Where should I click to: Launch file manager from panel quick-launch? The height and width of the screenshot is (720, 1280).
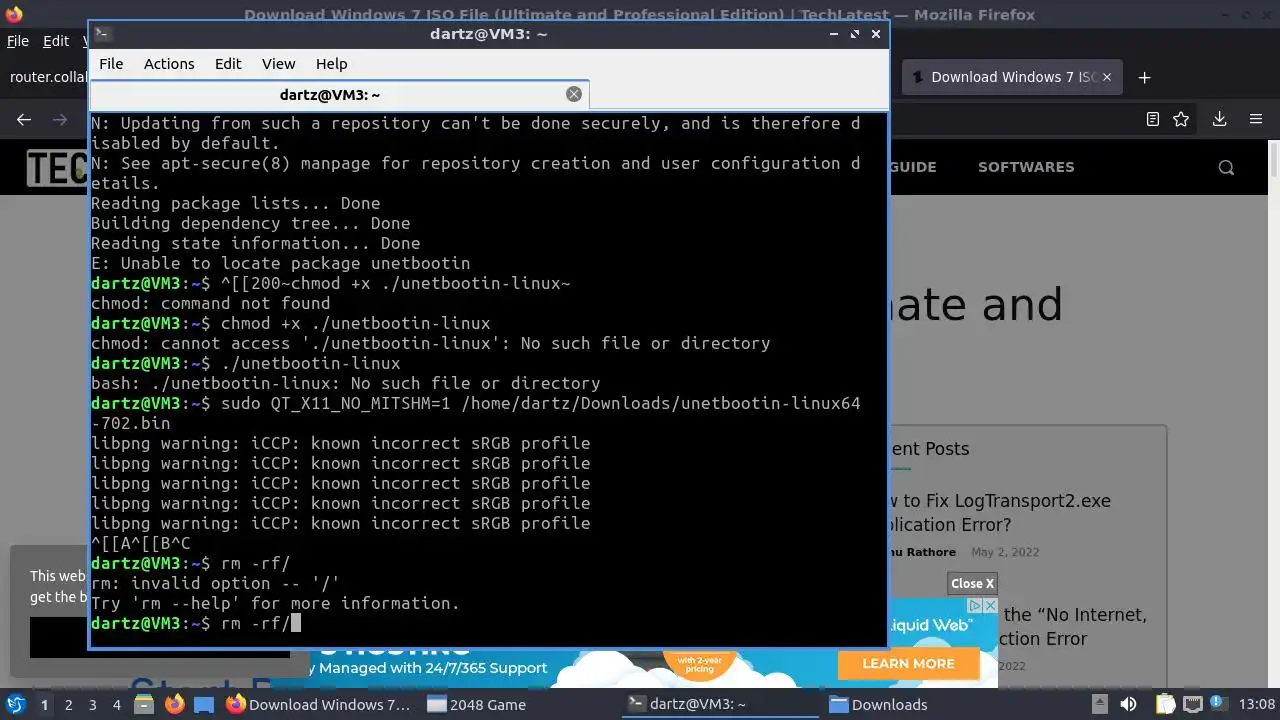pyautogui.click(x=144, y=704)
